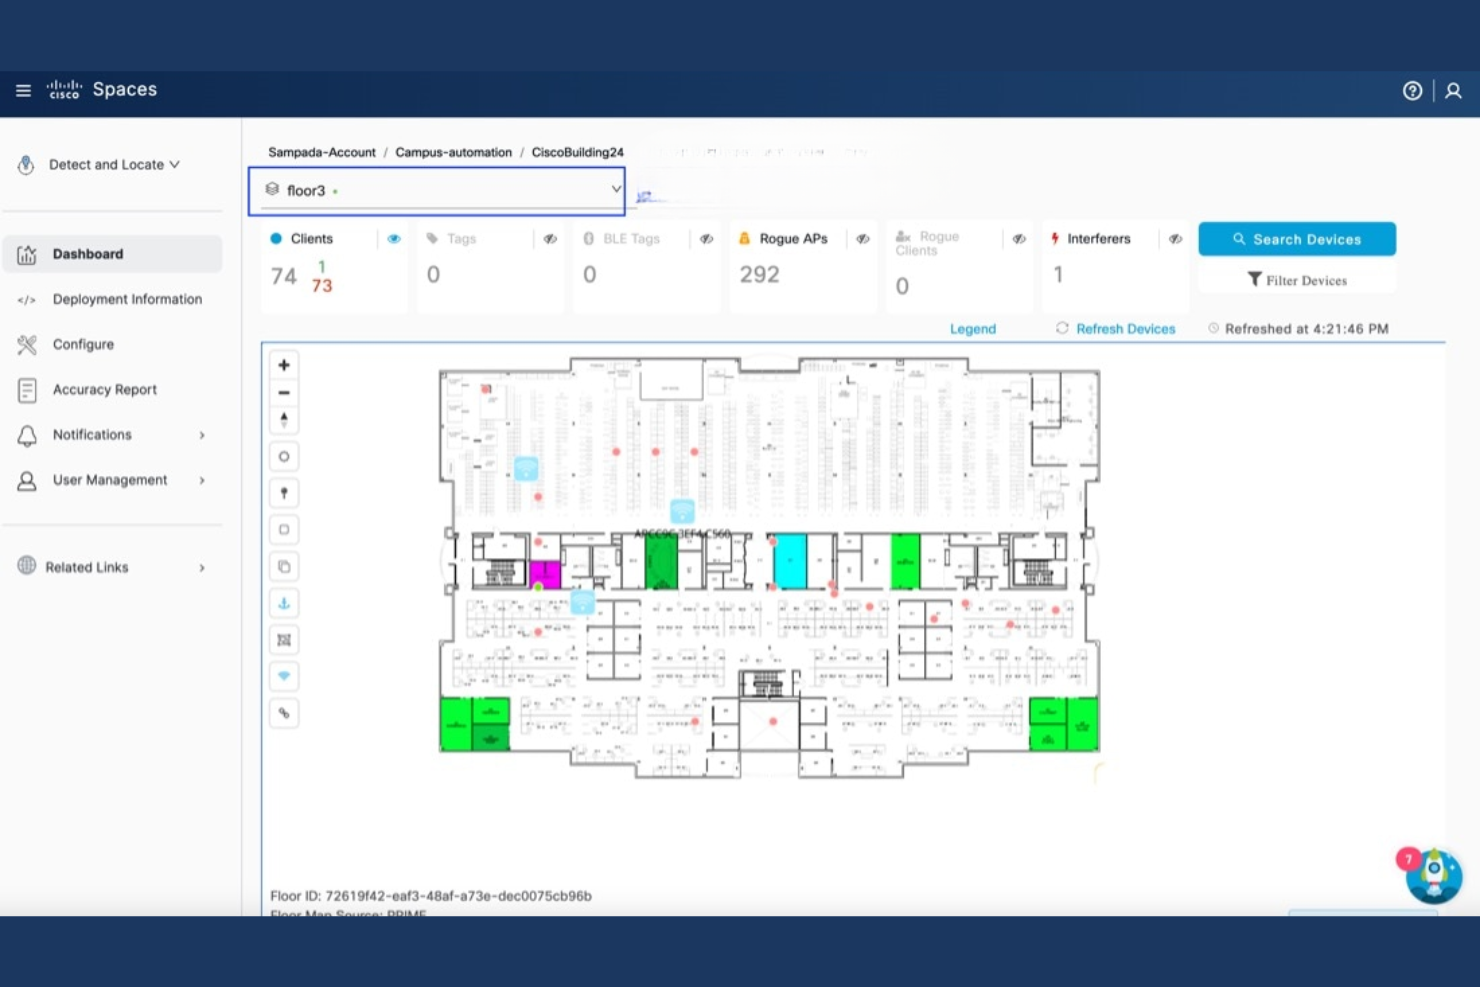
Task: Click the dark green zone near center
Action: [x=661, y=561]
